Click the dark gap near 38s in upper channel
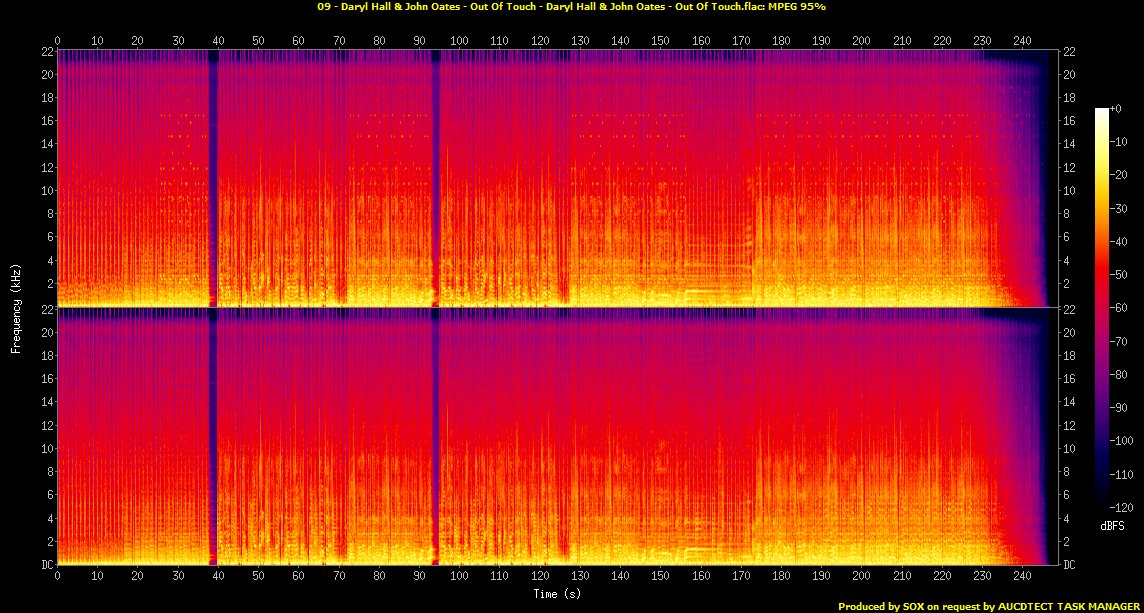Image resolution: width=1144 pixels, height=613 pixels. coord(211,180)
